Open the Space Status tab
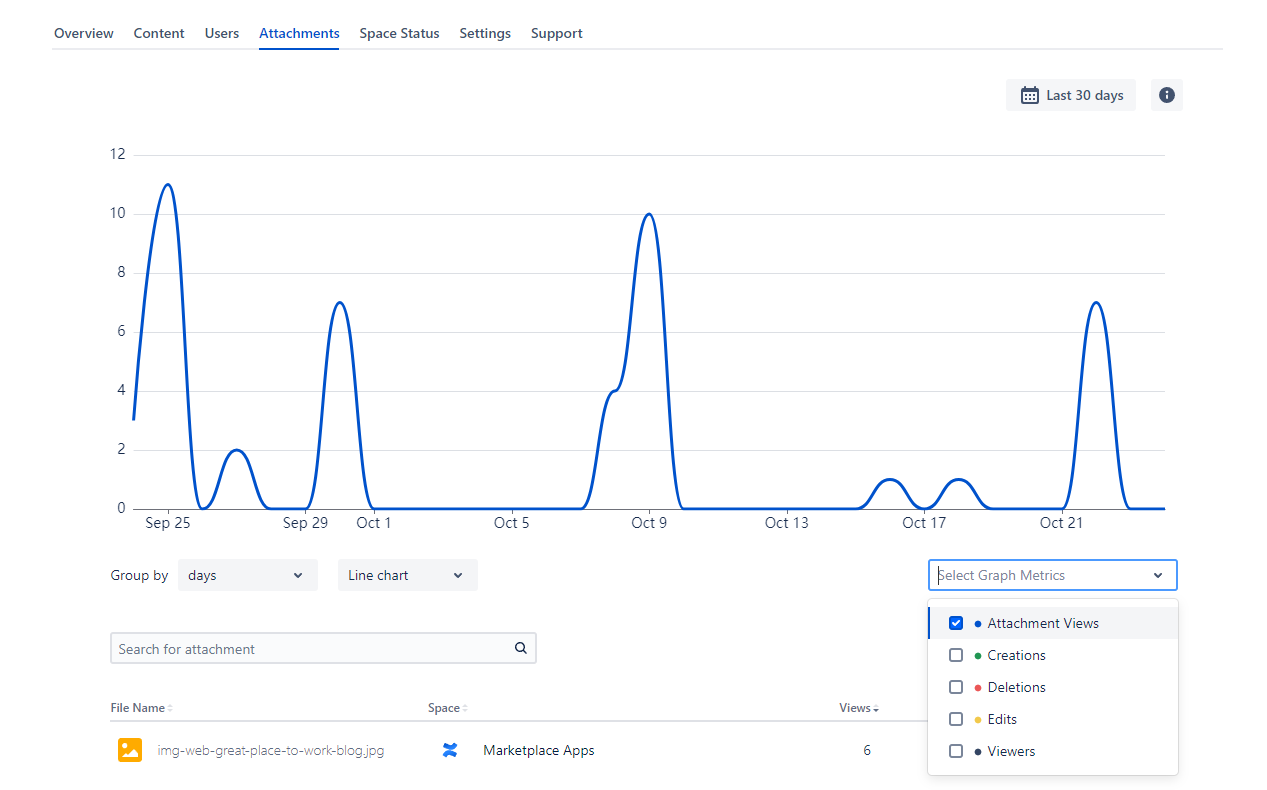Image resolution: width=1267 pixels, height=790 pixels. (399, 33)
